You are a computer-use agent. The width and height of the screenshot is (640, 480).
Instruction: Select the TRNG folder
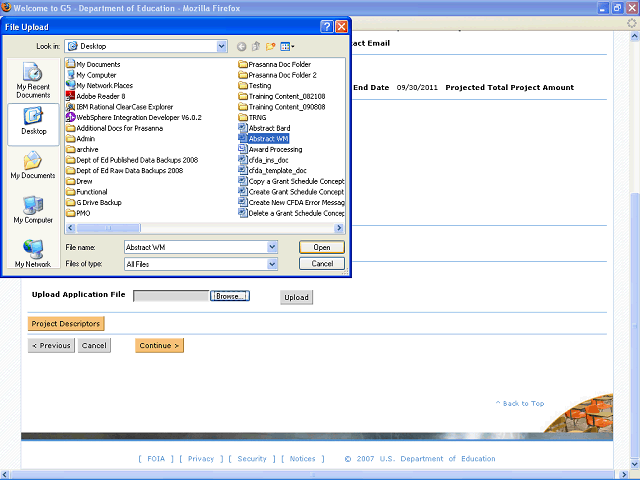[x=252, y=118]
